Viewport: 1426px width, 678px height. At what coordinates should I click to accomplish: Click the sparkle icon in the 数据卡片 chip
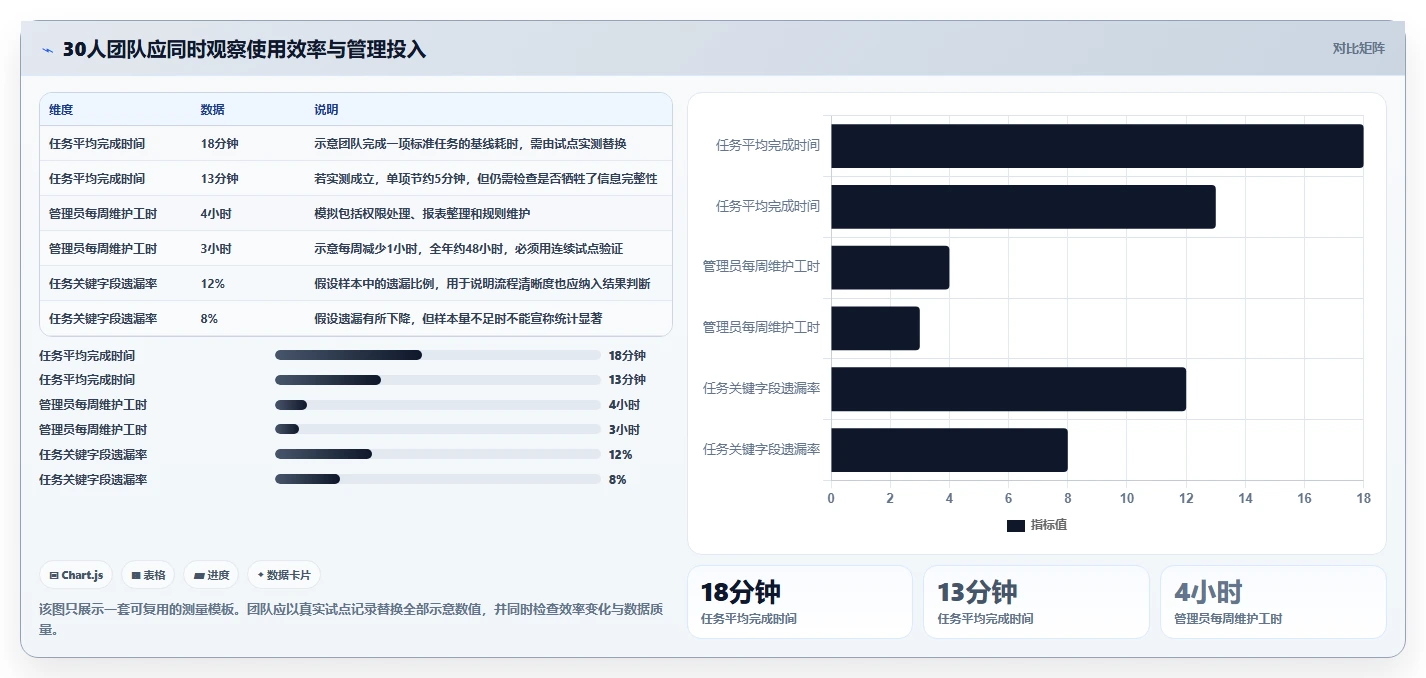coord(260,575)
